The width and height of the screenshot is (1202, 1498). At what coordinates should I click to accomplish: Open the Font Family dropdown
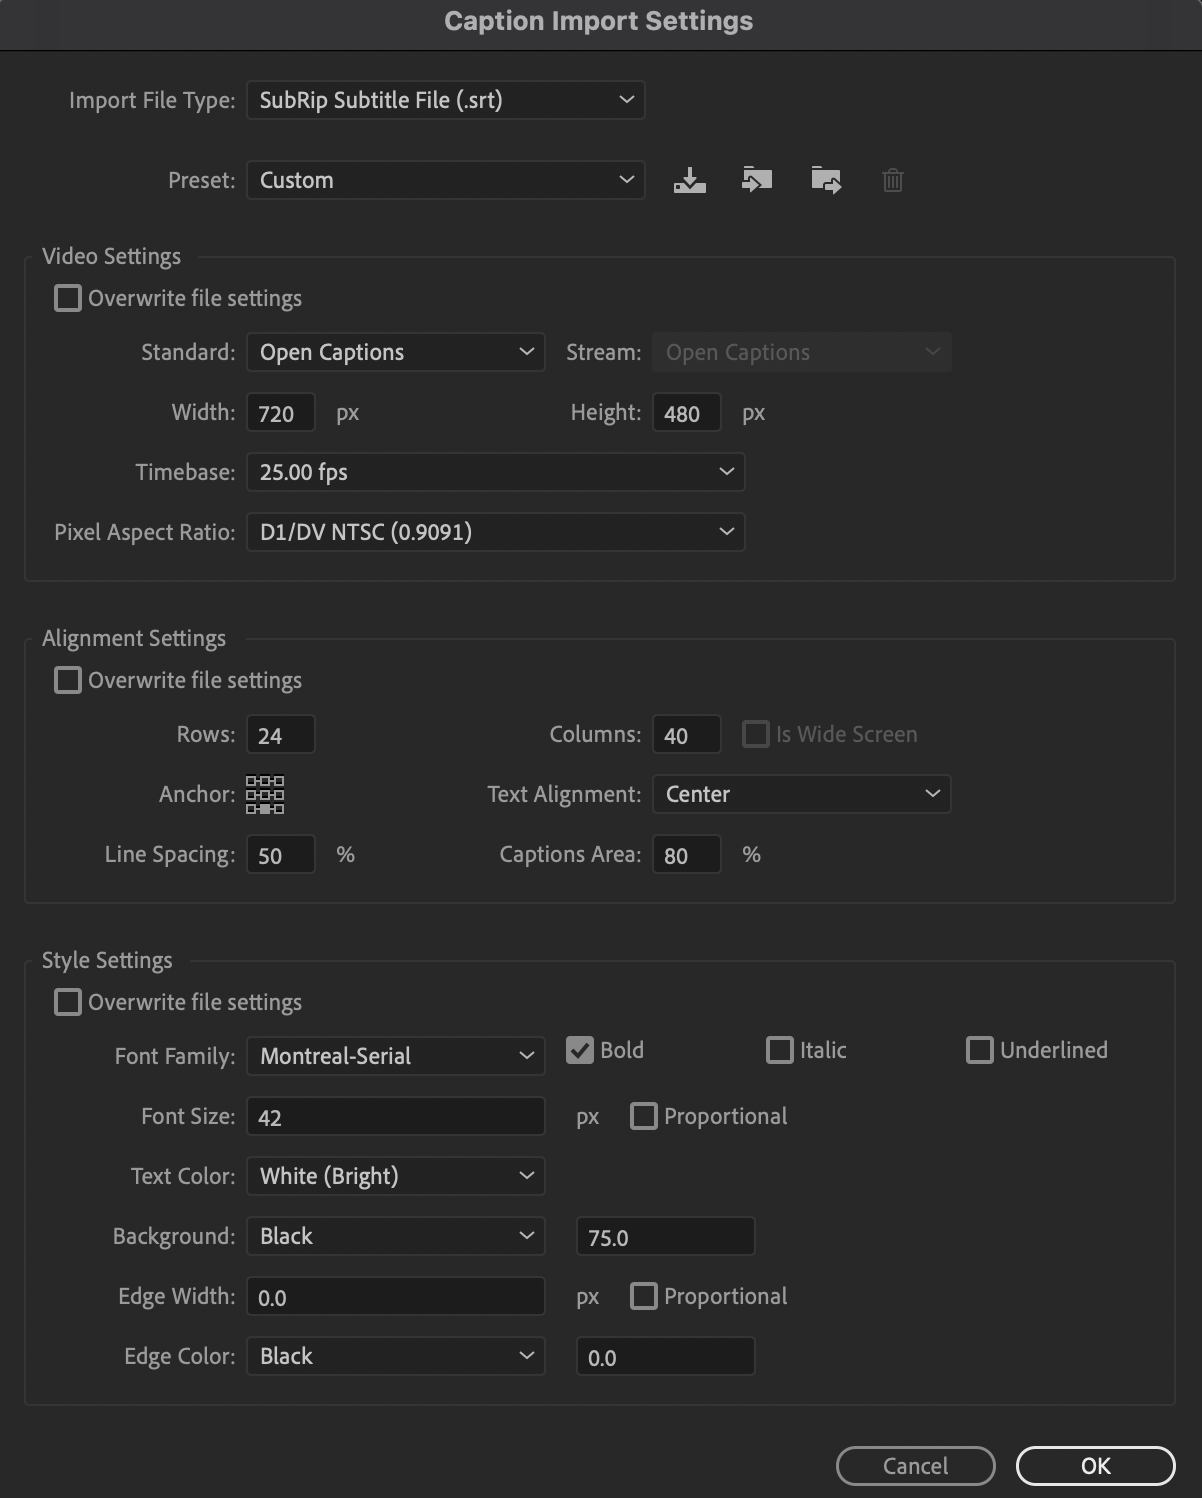[x=395, y=1056]
